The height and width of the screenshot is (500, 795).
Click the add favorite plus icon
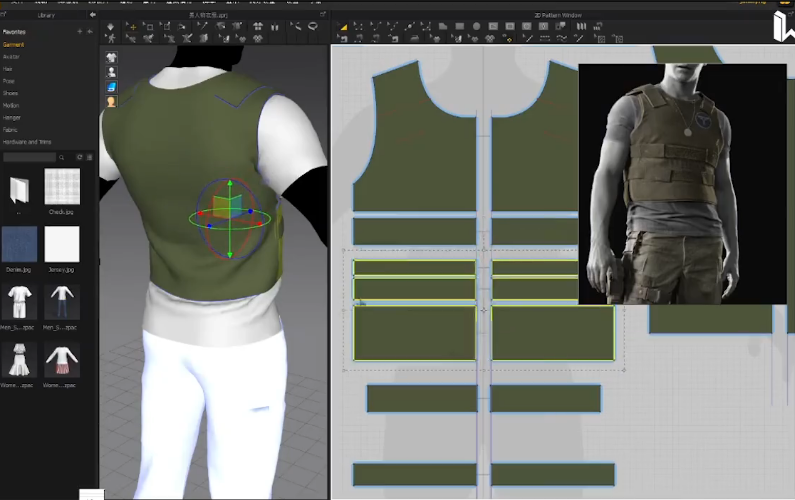tap(80, 32)
